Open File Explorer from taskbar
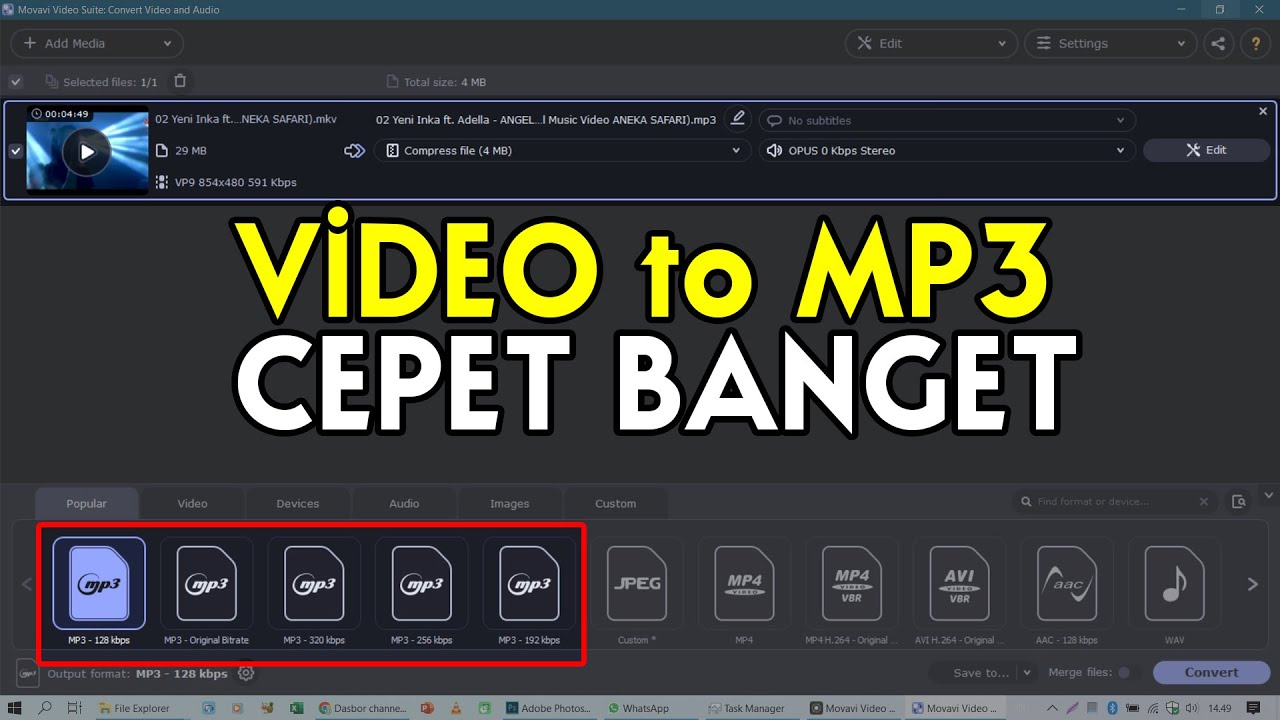 point(142,708)
